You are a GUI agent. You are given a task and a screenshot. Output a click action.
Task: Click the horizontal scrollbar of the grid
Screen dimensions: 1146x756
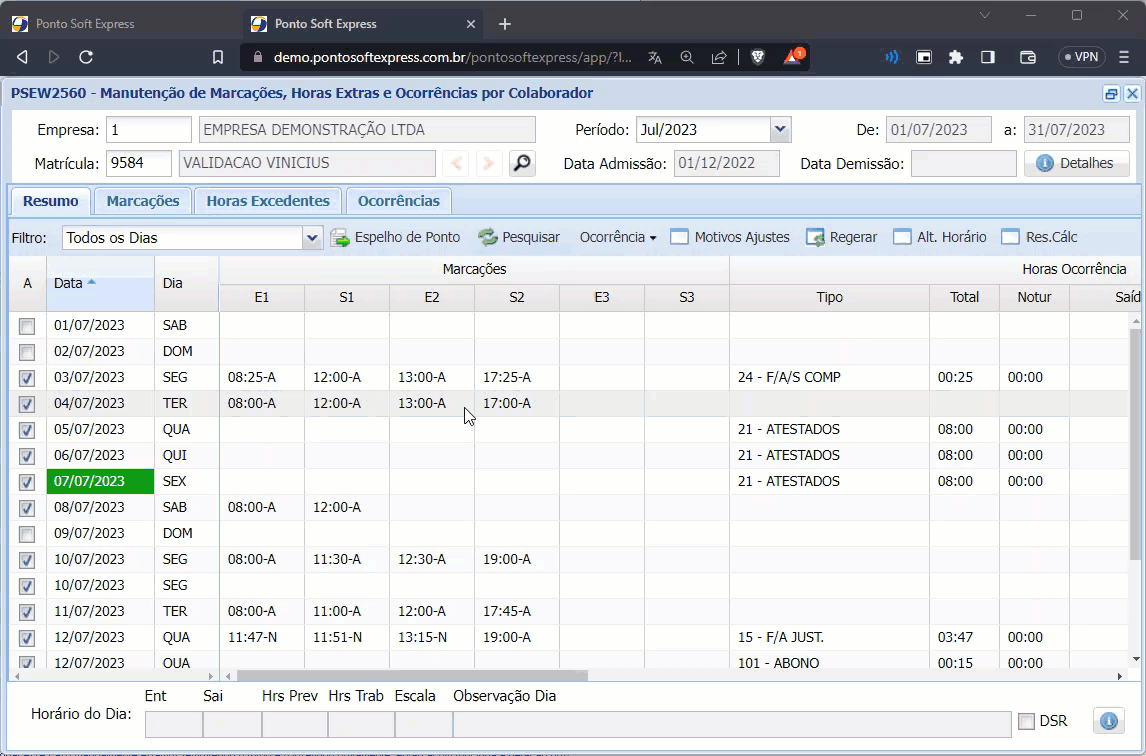(412, 676)
